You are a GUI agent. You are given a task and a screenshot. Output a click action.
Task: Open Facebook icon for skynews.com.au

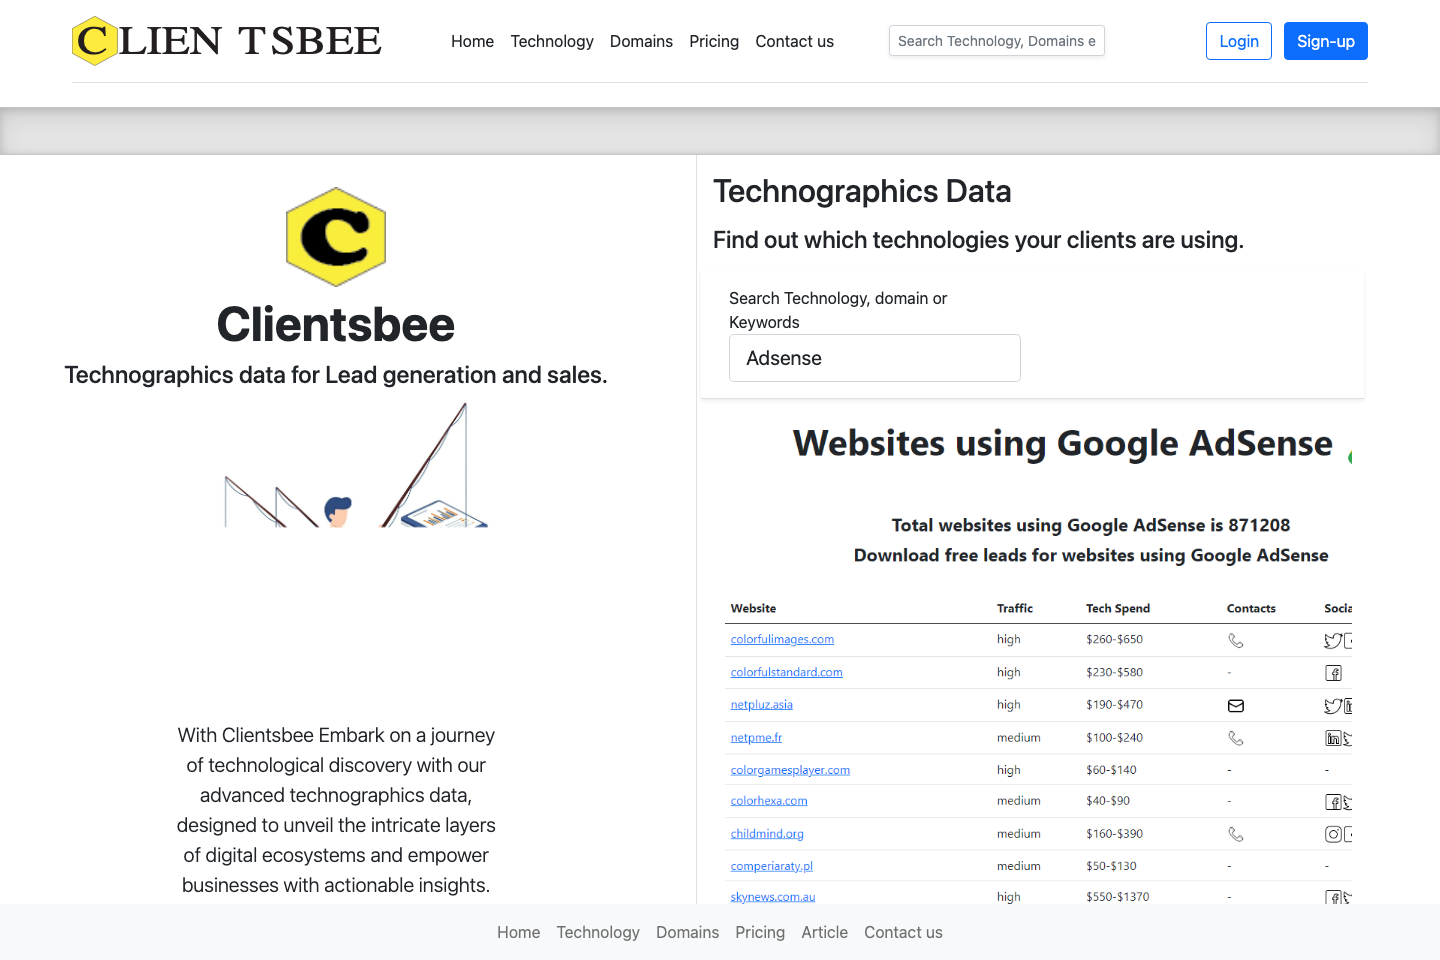1334,898
